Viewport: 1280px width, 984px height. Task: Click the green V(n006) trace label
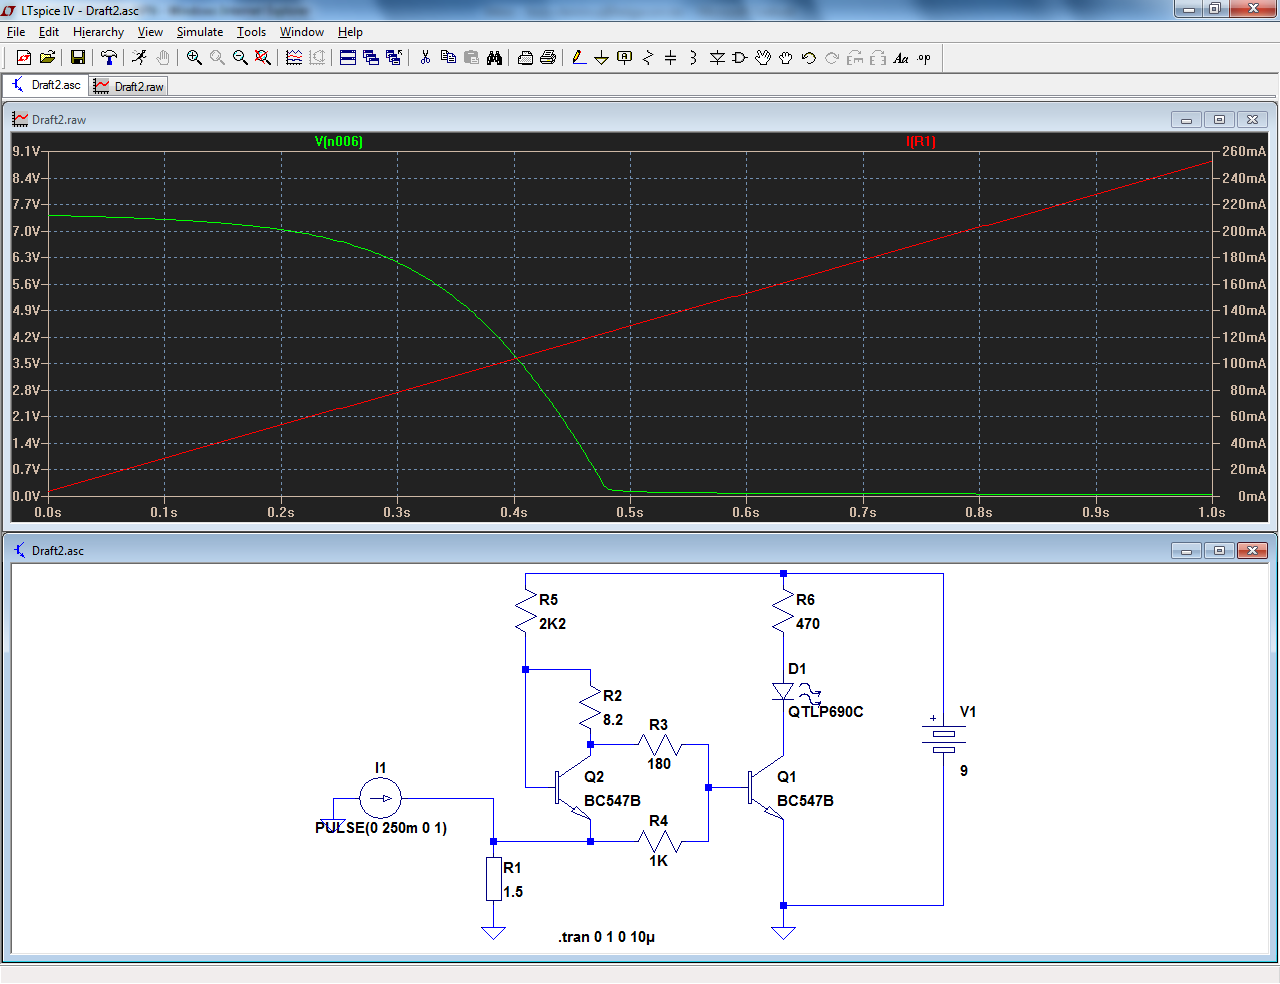(x=338, y=141)
